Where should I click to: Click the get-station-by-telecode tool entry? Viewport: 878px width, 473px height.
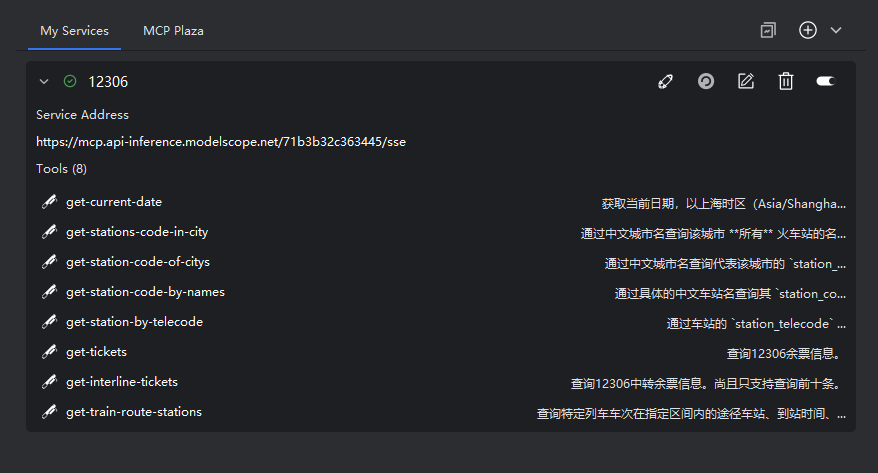[134, 322]
